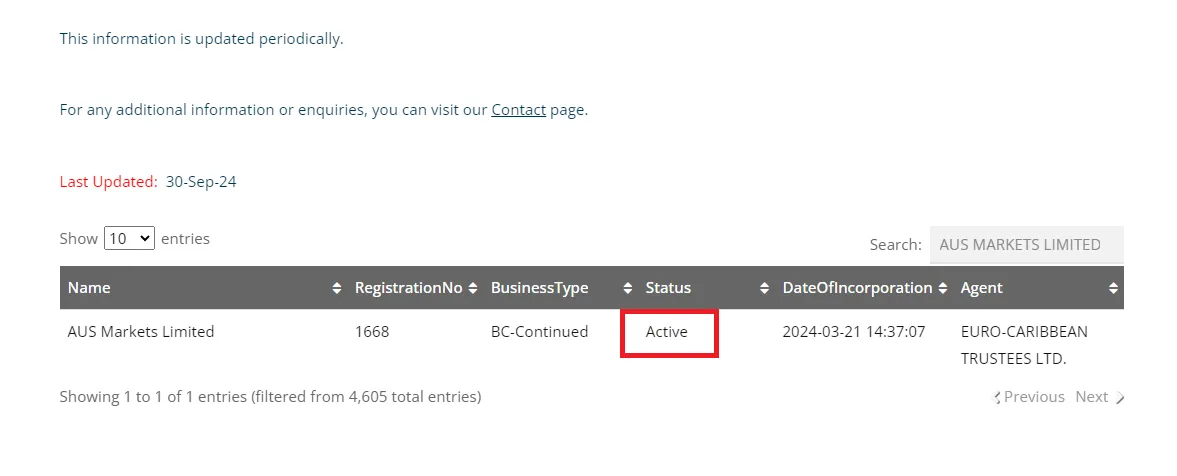The image size is (1177, 476).
Task: Go to the Previous results page
Action: [x=1030, y=397]
